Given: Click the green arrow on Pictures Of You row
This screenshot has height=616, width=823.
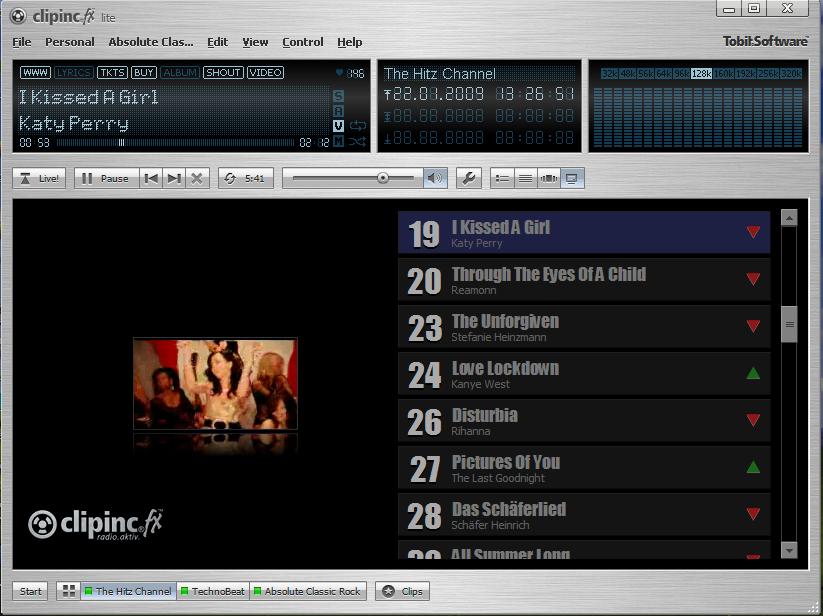Looking at the screenshot, I should point(753,467).
